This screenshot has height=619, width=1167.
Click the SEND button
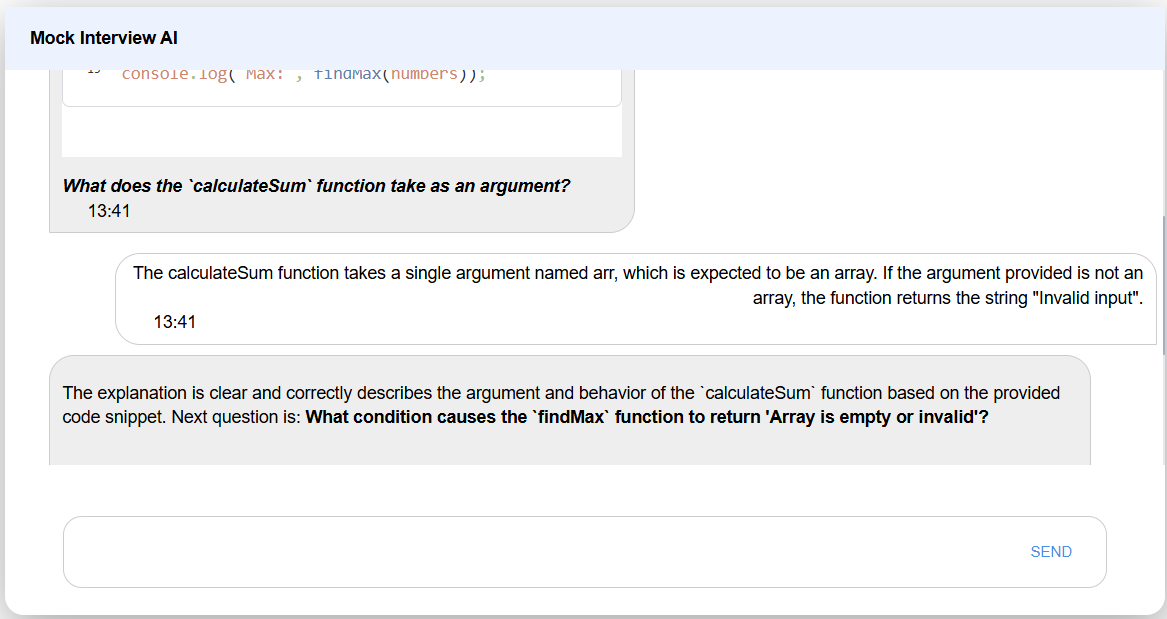point(1051,552)
